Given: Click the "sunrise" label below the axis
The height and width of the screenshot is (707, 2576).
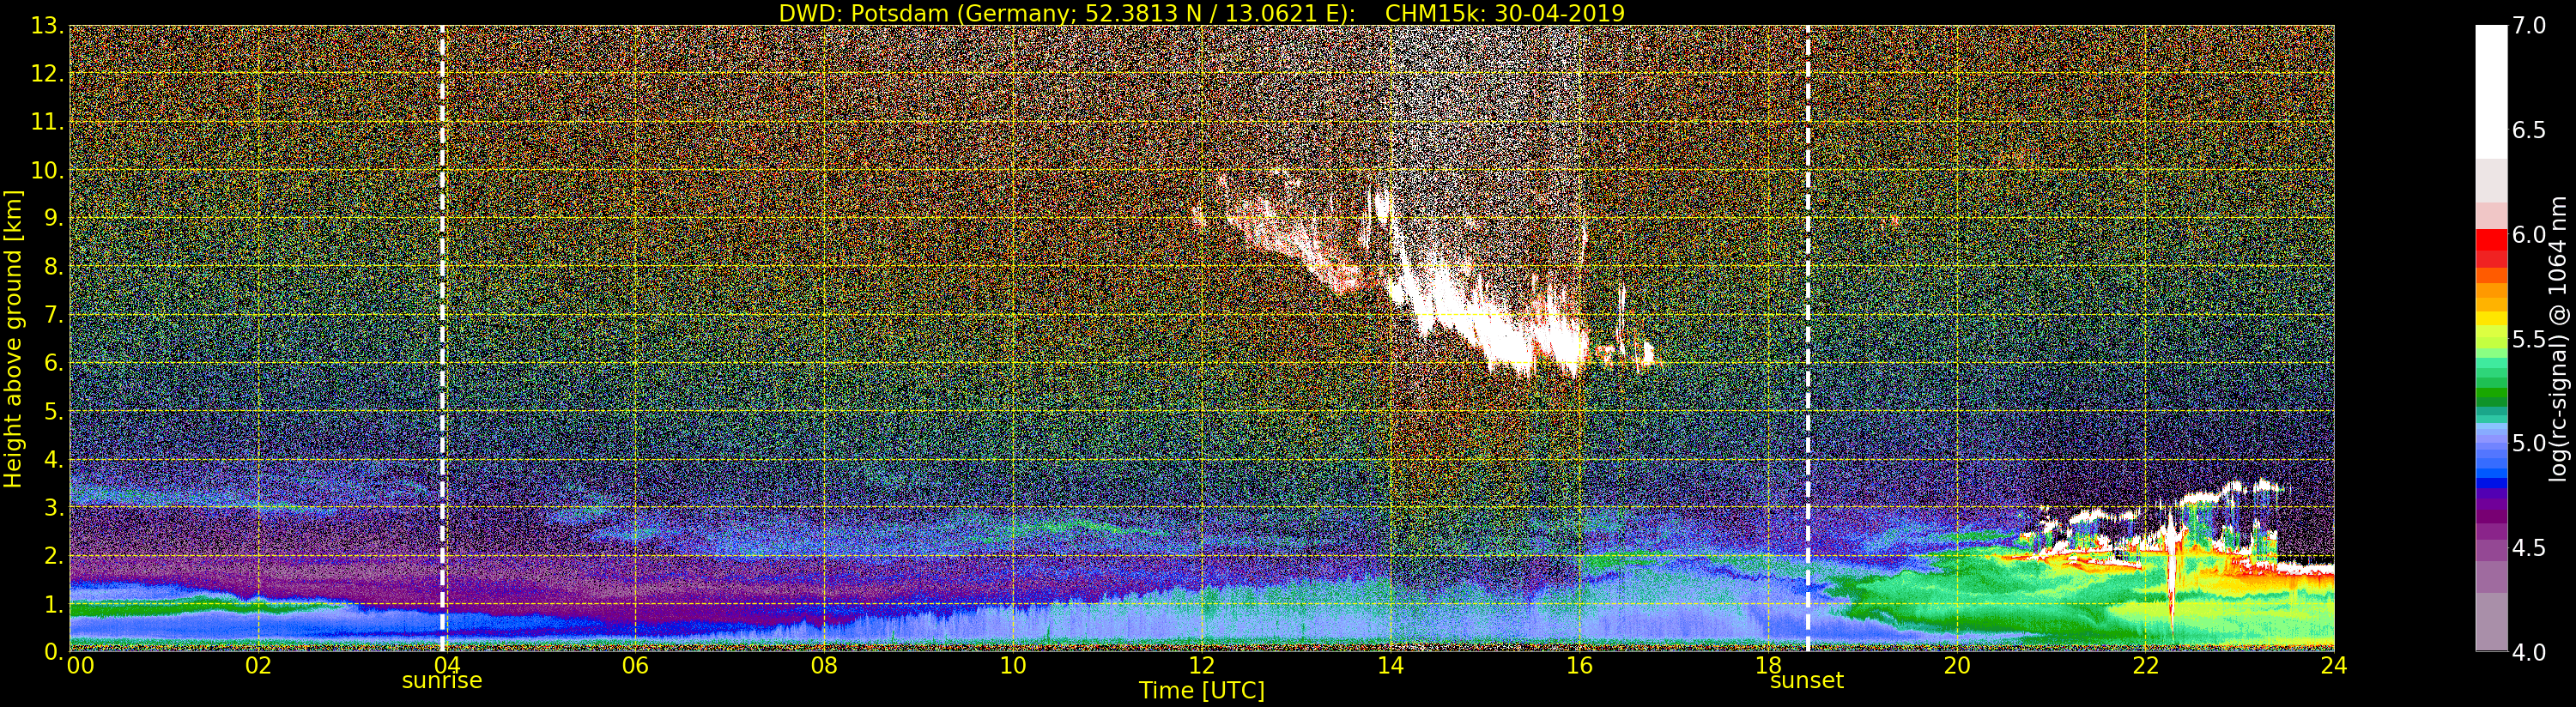Looking at the screenshot, I should (442, 681).
